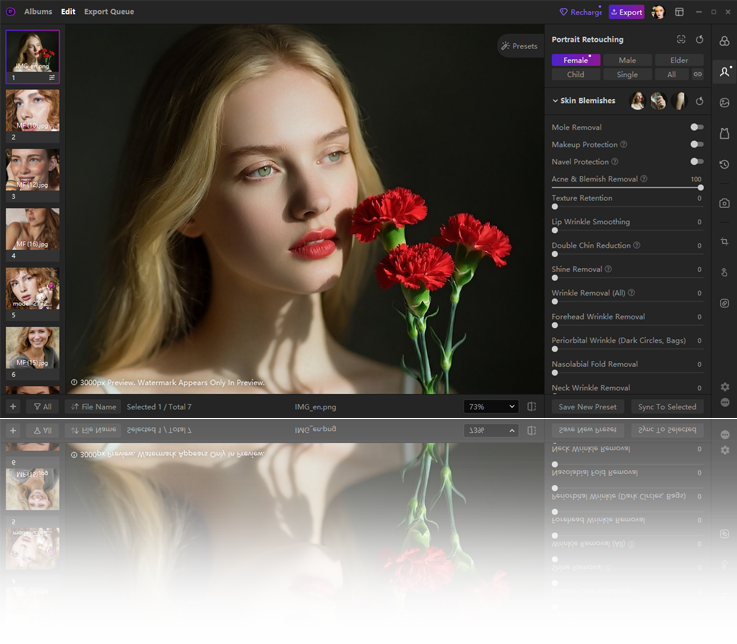737x644 pixels.
Task: Adjust the Shine Removal slider
Action: [627, 278]
